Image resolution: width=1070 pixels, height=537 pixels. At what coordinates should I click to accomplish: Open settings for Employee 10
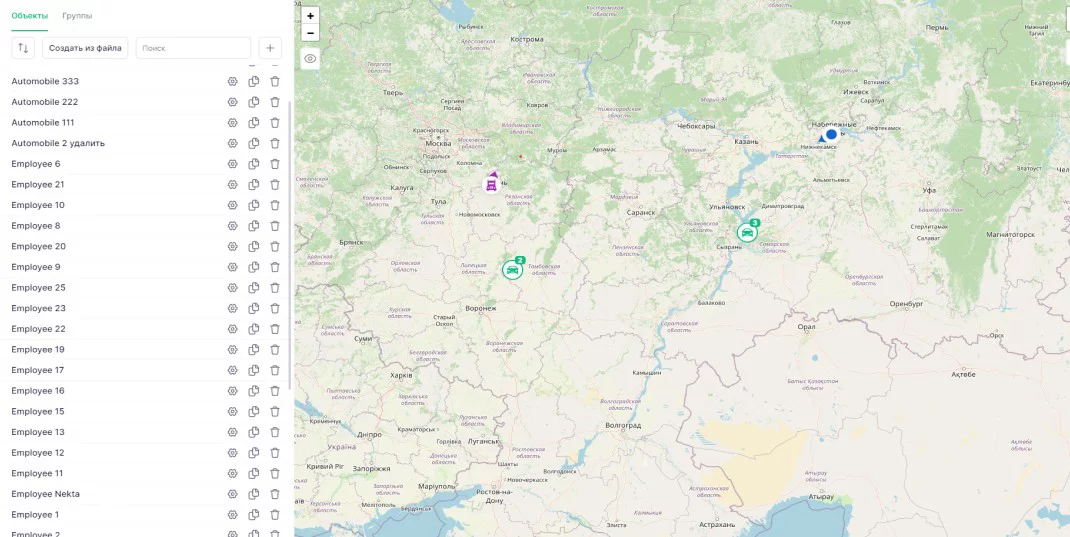pos(233,205)
